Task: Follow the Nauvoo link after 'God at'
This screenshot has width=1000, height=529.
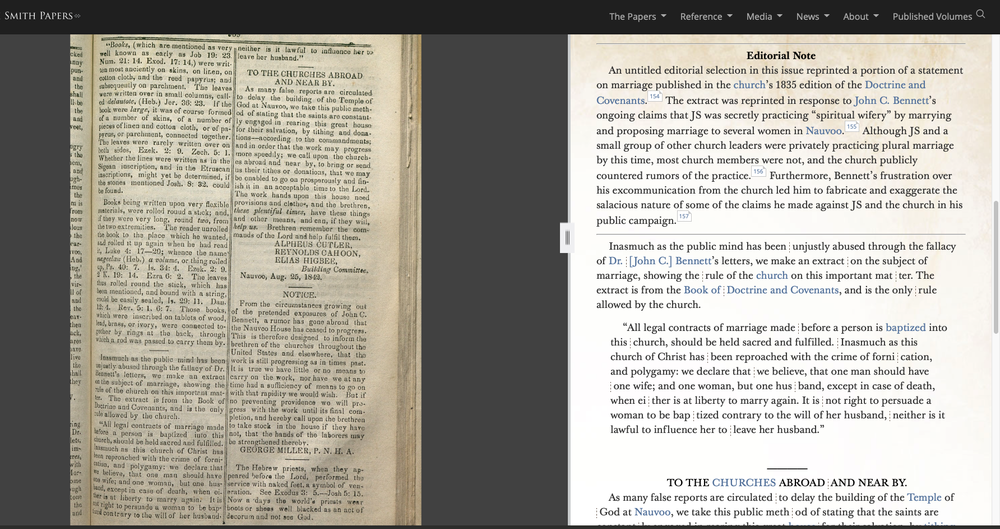Action: (x=652, y=512)
